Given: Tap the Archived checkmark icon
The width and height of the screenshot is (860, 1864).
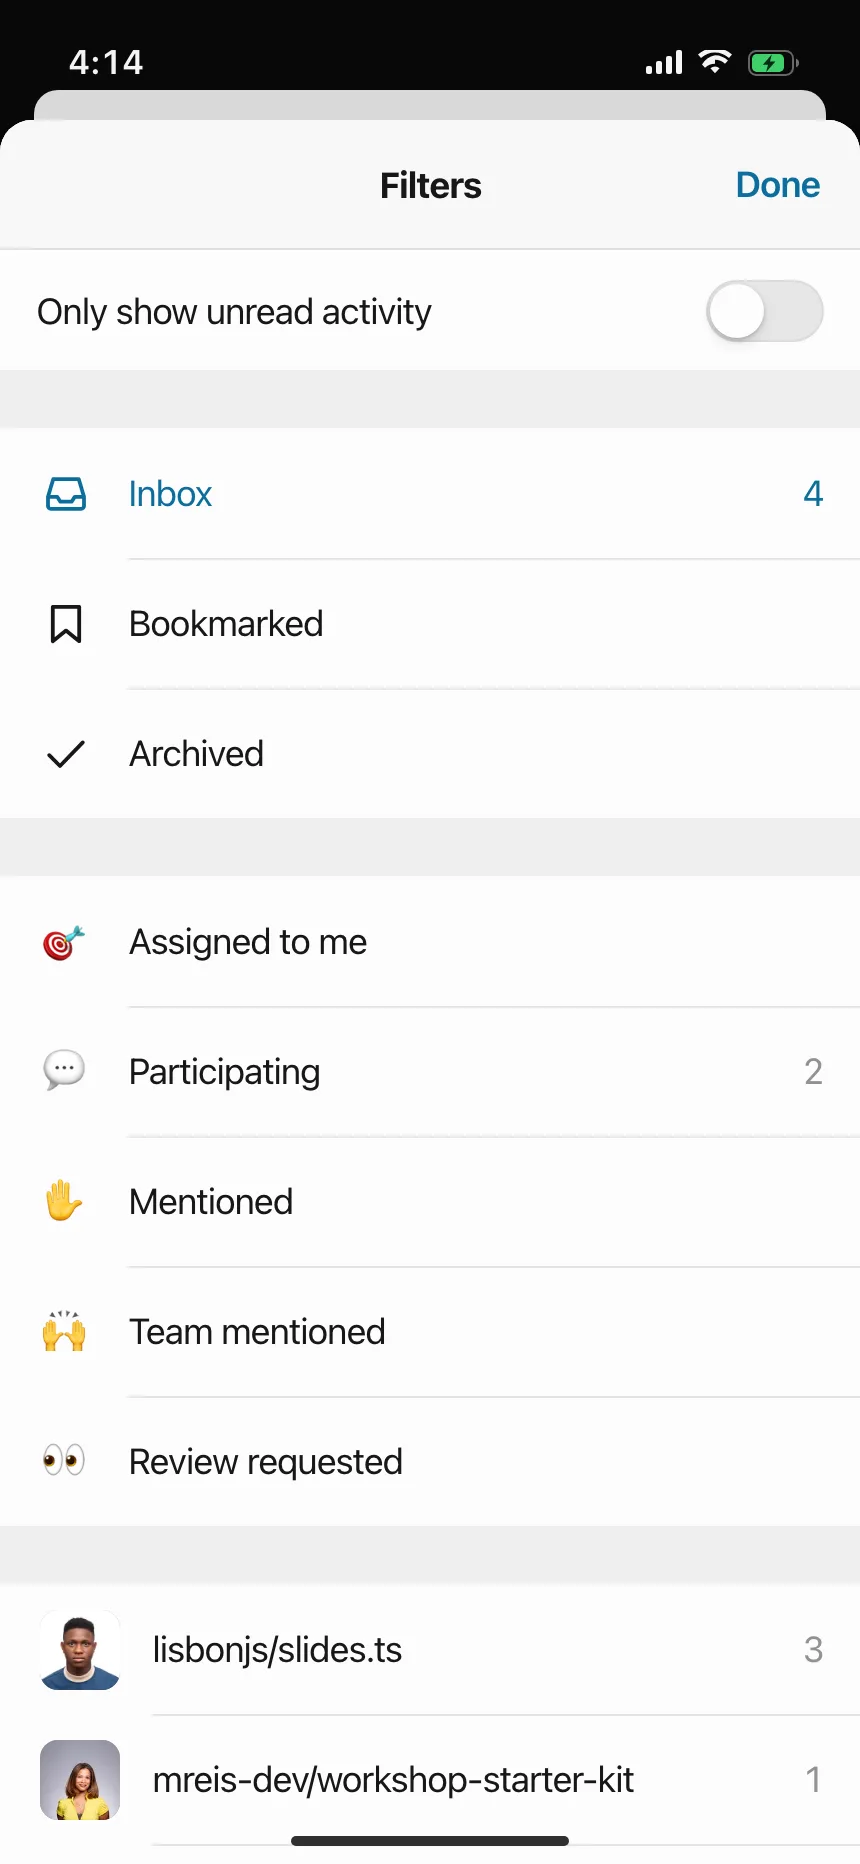Looking at the screenshot, I should [66, 754].
